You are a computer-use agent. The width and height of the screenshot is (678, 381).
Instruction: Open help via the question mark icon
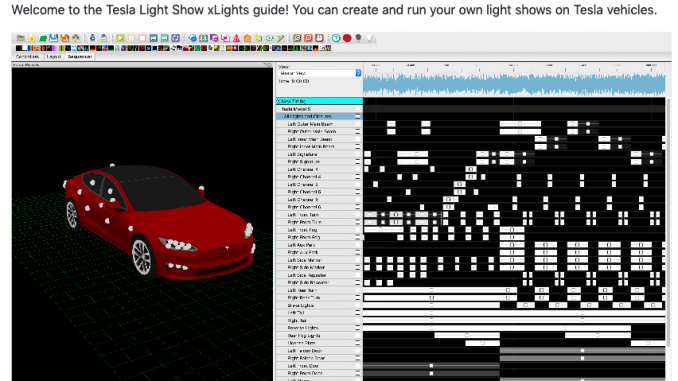pos(336,38)
